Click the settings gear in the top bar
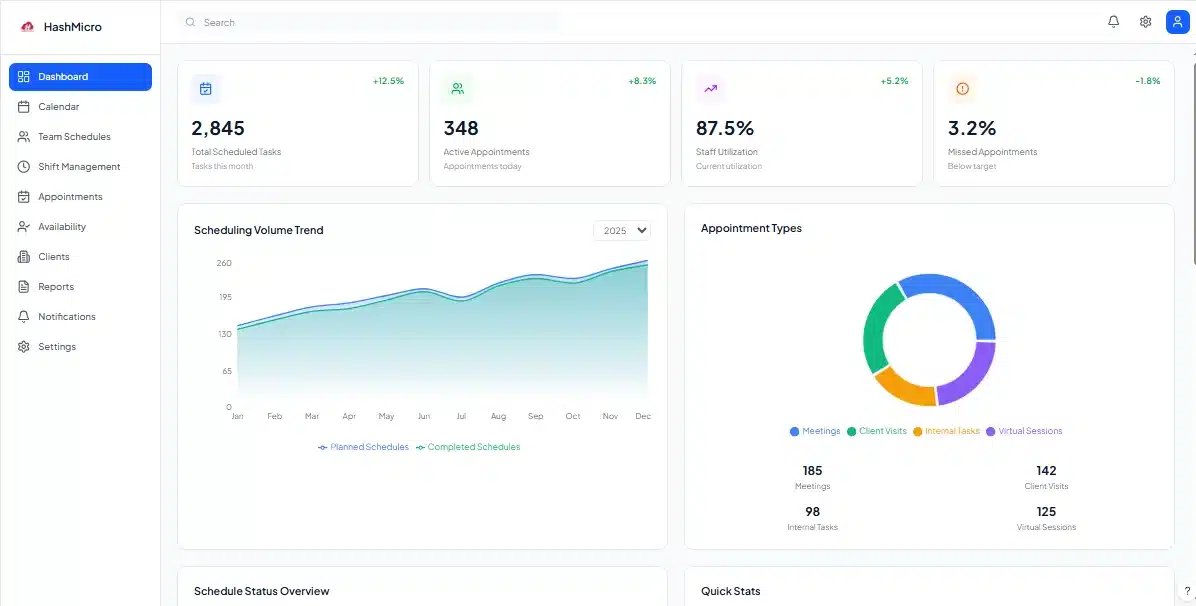The height and width of the screenshot is (606, 1196). tap(1145, 21)
